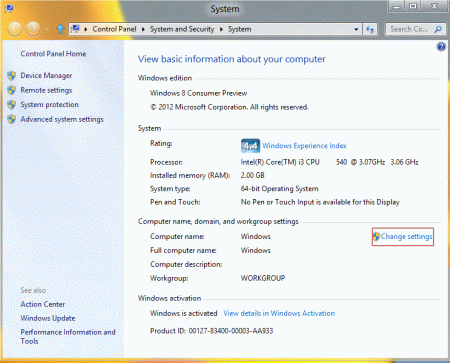The width and height of the screenshot is (450, 363).
Task: Click No Pen or Touch Input text
Action: point(320,202)
